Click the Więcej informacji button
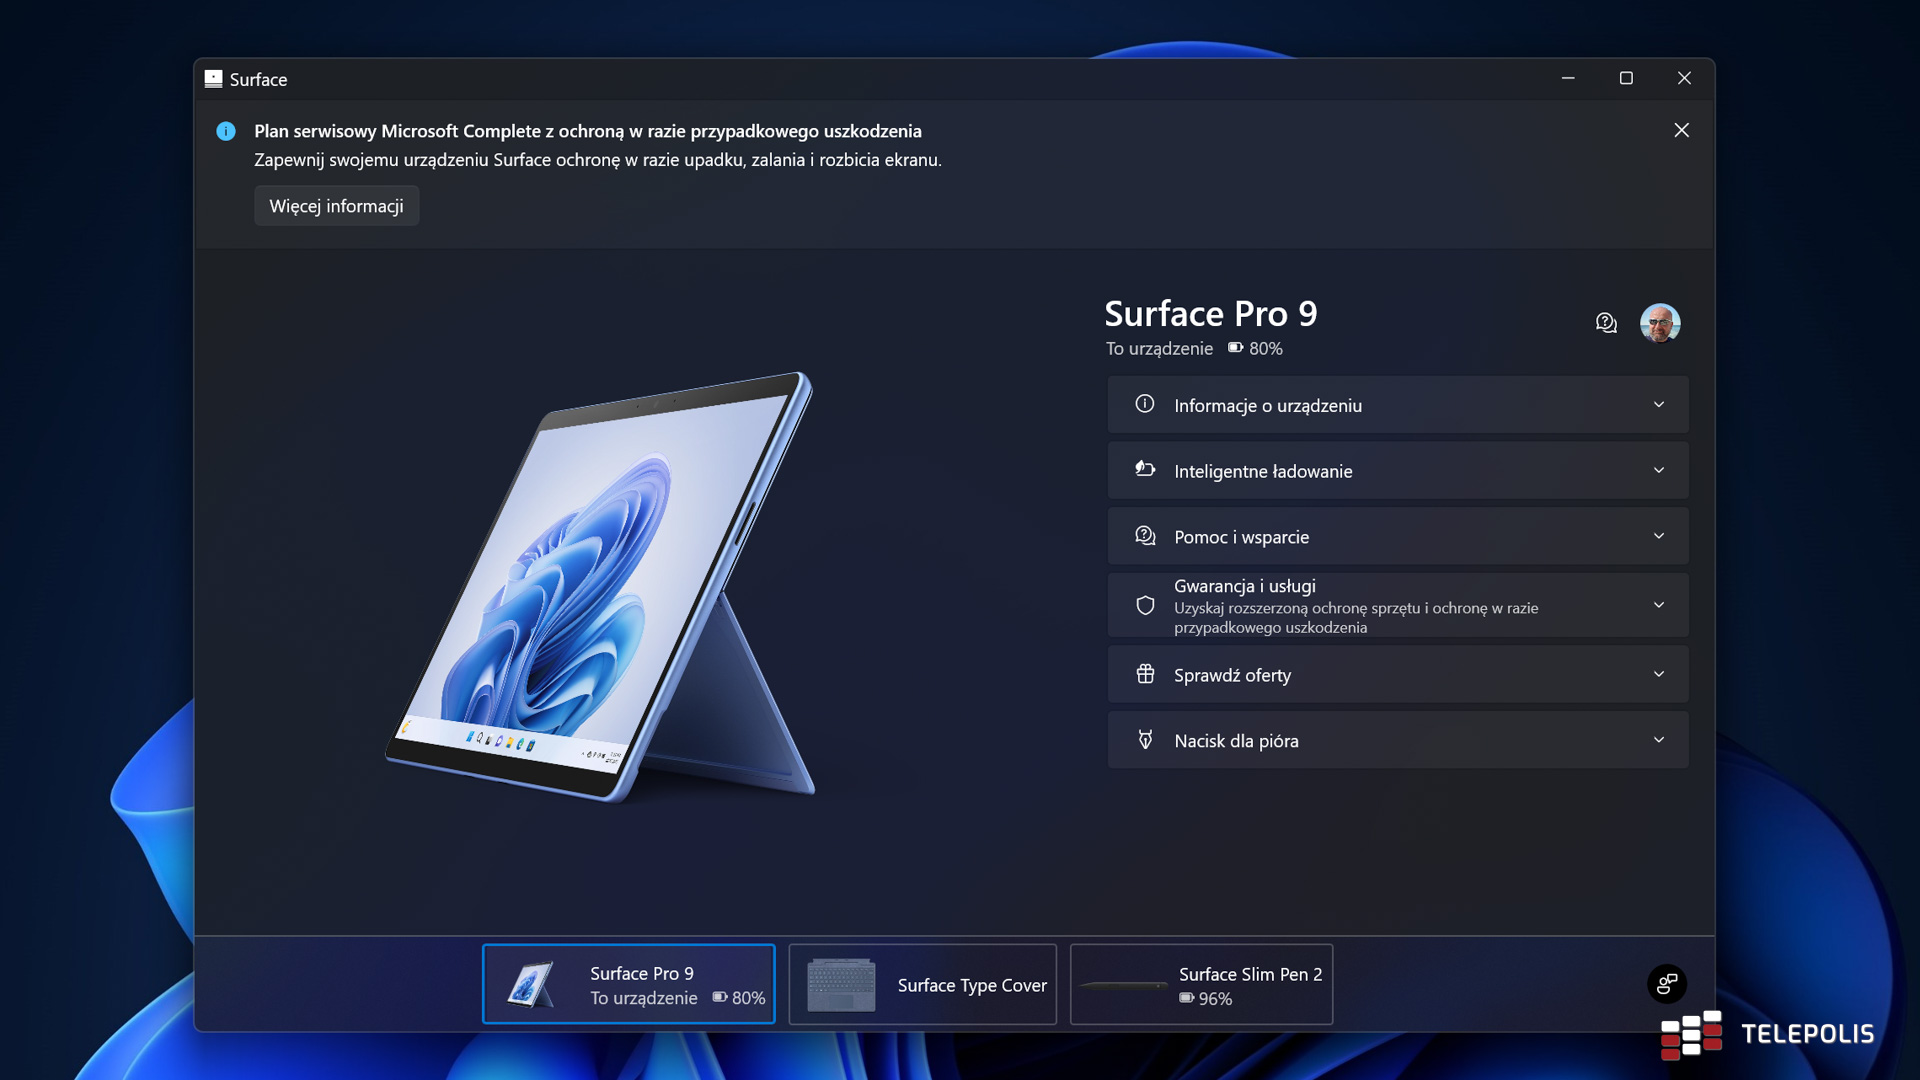This screenshot has height=1080, width=1920. pyautogui.click(x=336, y=205)
